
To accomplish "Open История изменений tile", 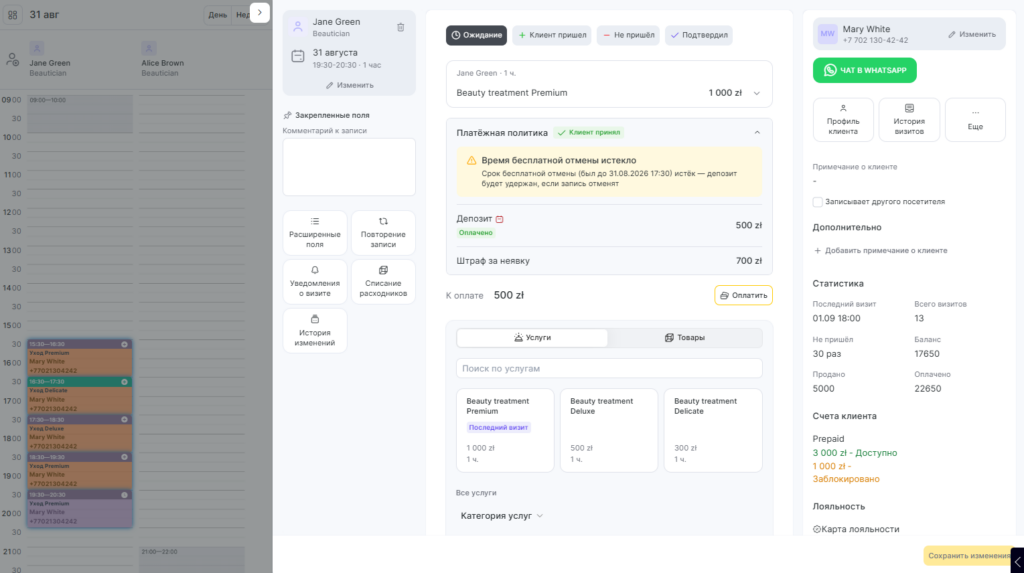I will coord(315,331).
